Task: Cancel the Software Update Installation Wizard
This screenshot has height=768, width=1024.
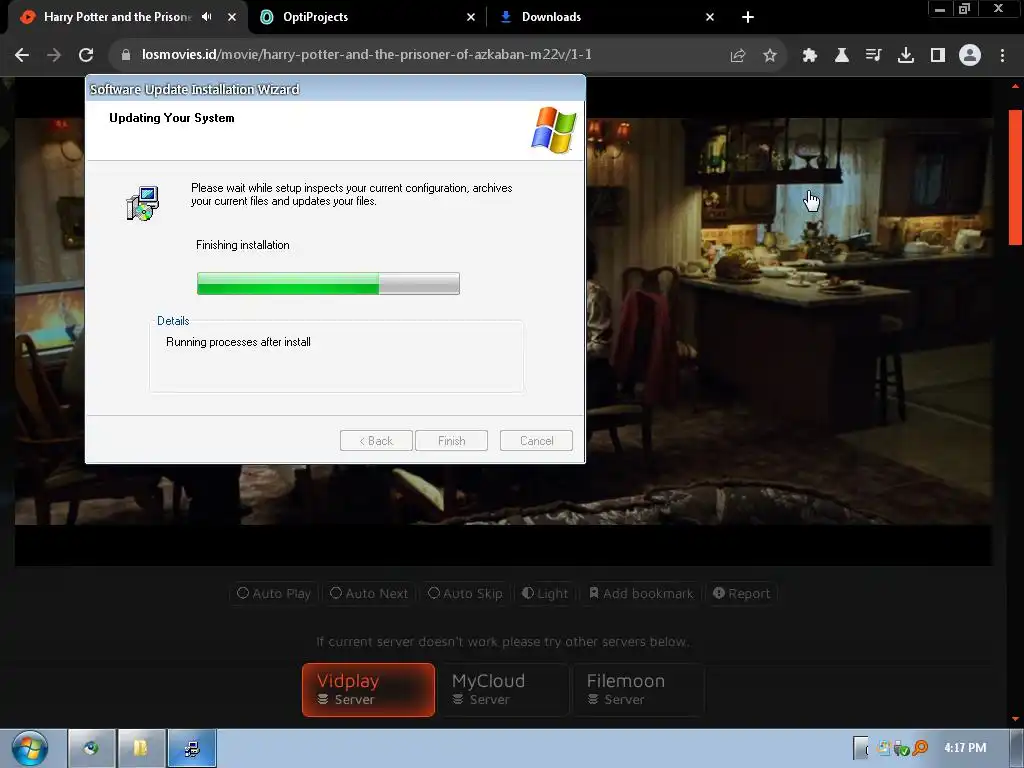Action: click(x=536, y=441)
